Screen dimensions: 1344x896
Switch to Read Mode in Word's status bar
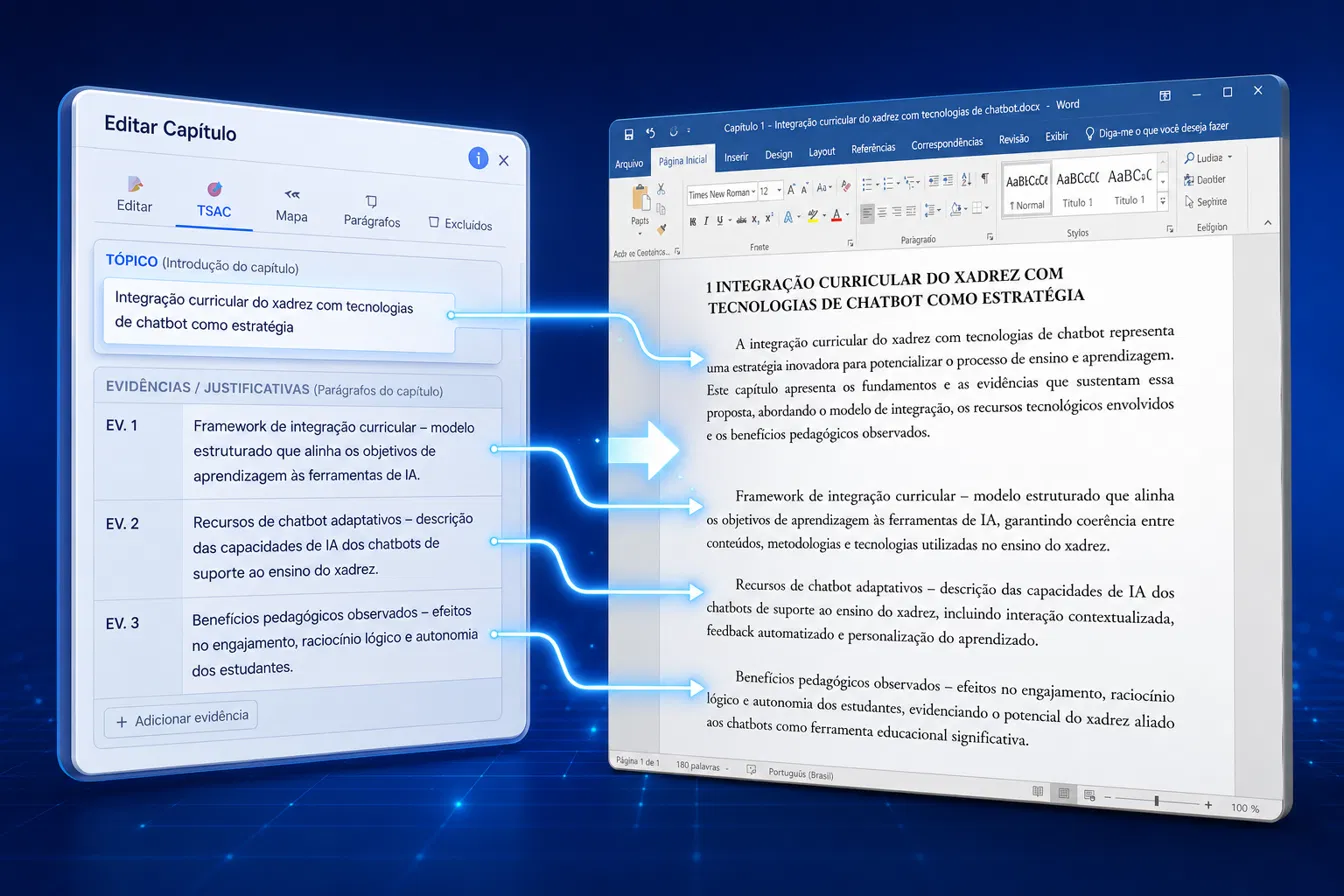click(1037, 791)
